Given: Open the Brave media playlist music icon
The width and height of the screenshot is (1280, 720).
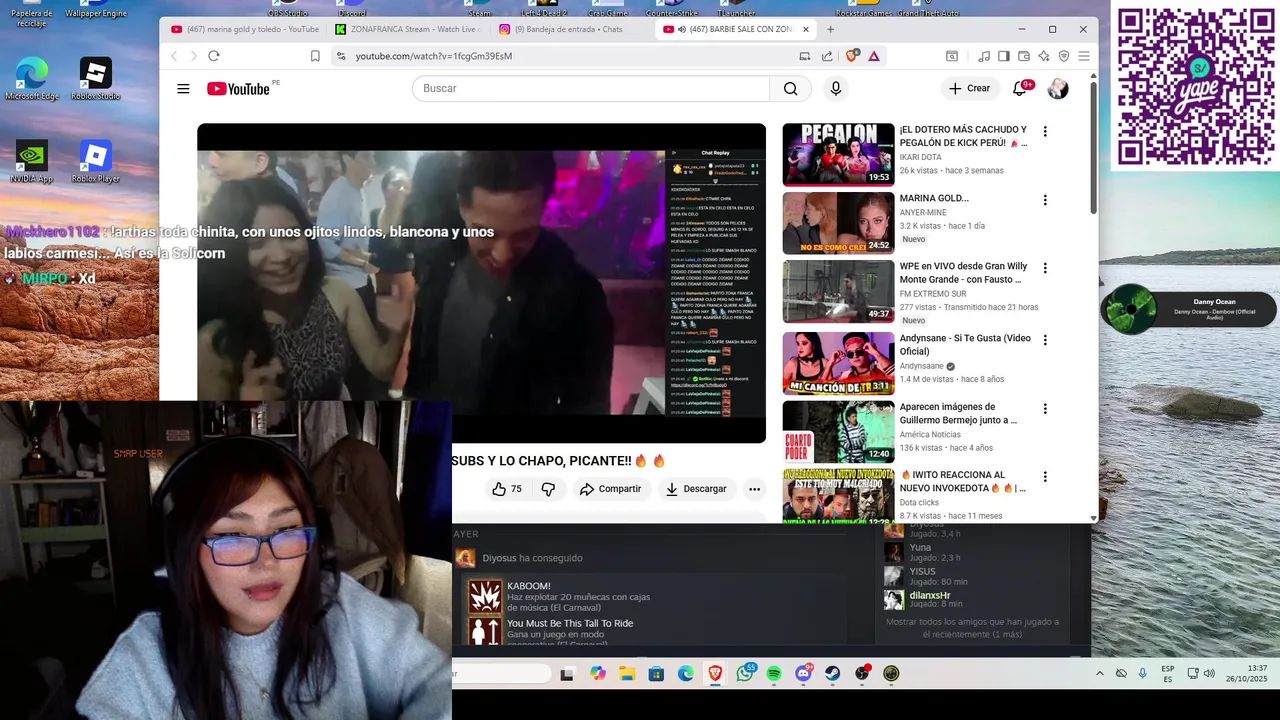Looking at the screenshot, I should point(985,56).
